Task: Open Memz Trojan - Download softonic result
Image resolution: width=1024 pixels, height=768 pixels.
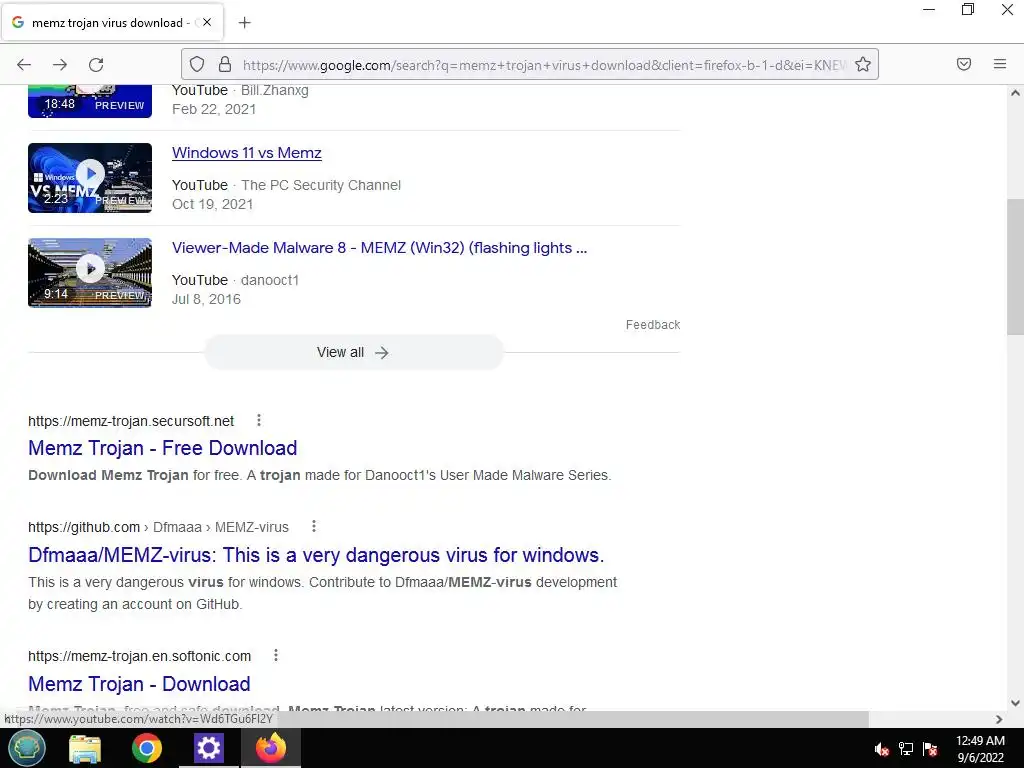Action: pos(139,684)
